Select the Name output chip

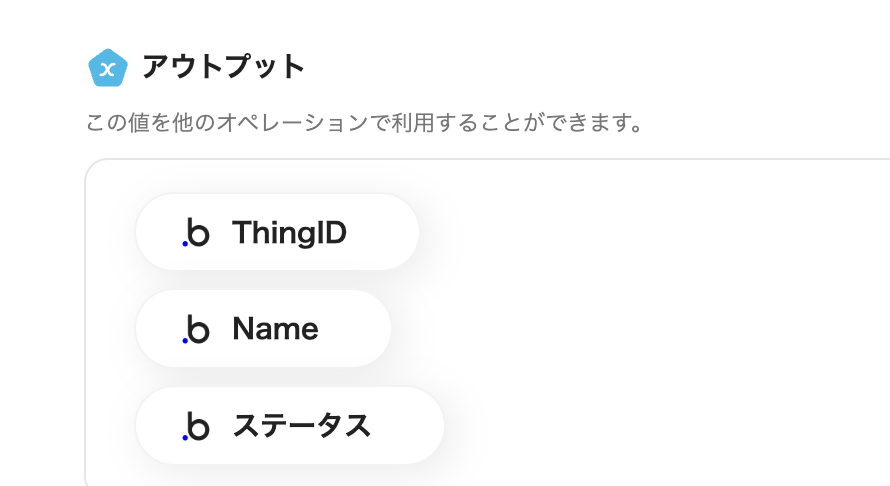[x=263, y=329]
